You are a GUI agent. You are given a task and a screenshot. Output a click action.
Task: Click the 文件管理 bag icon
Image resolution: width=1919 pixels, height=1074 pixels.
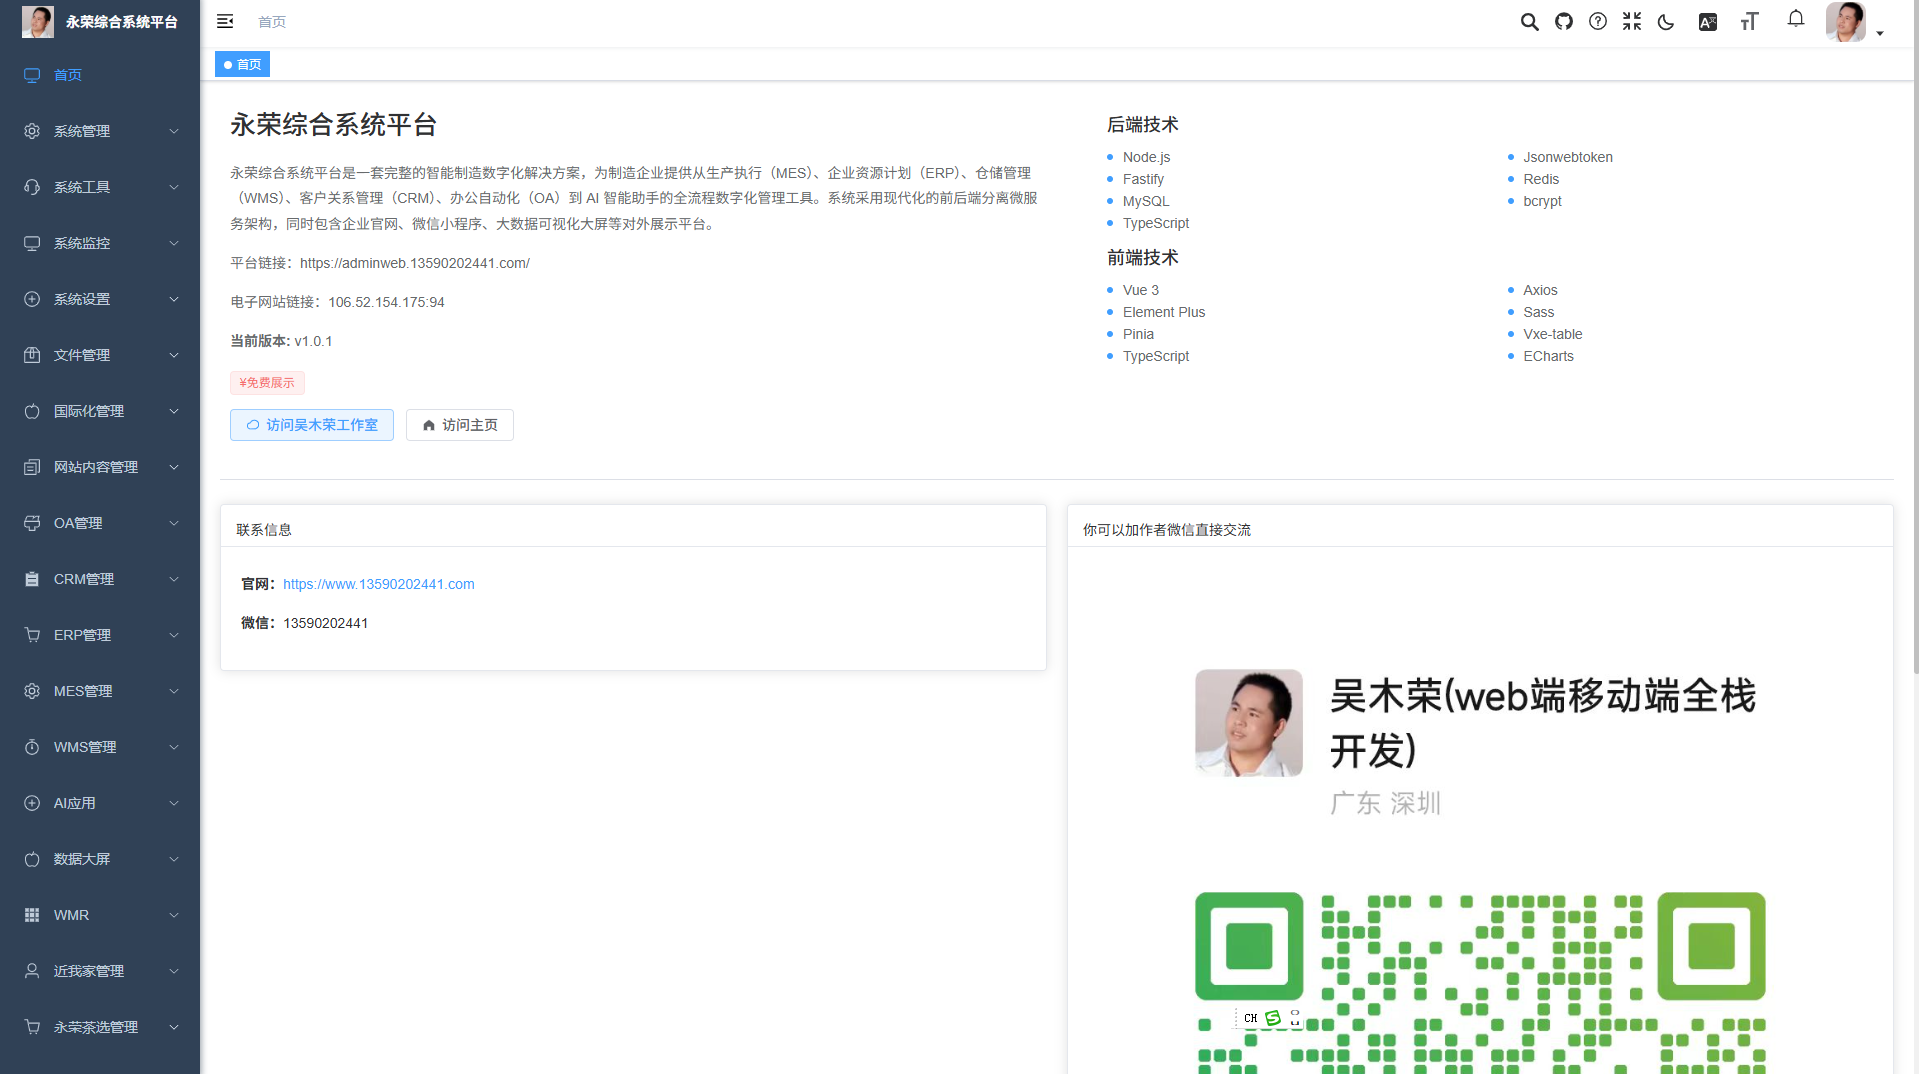tap(32, 355)
